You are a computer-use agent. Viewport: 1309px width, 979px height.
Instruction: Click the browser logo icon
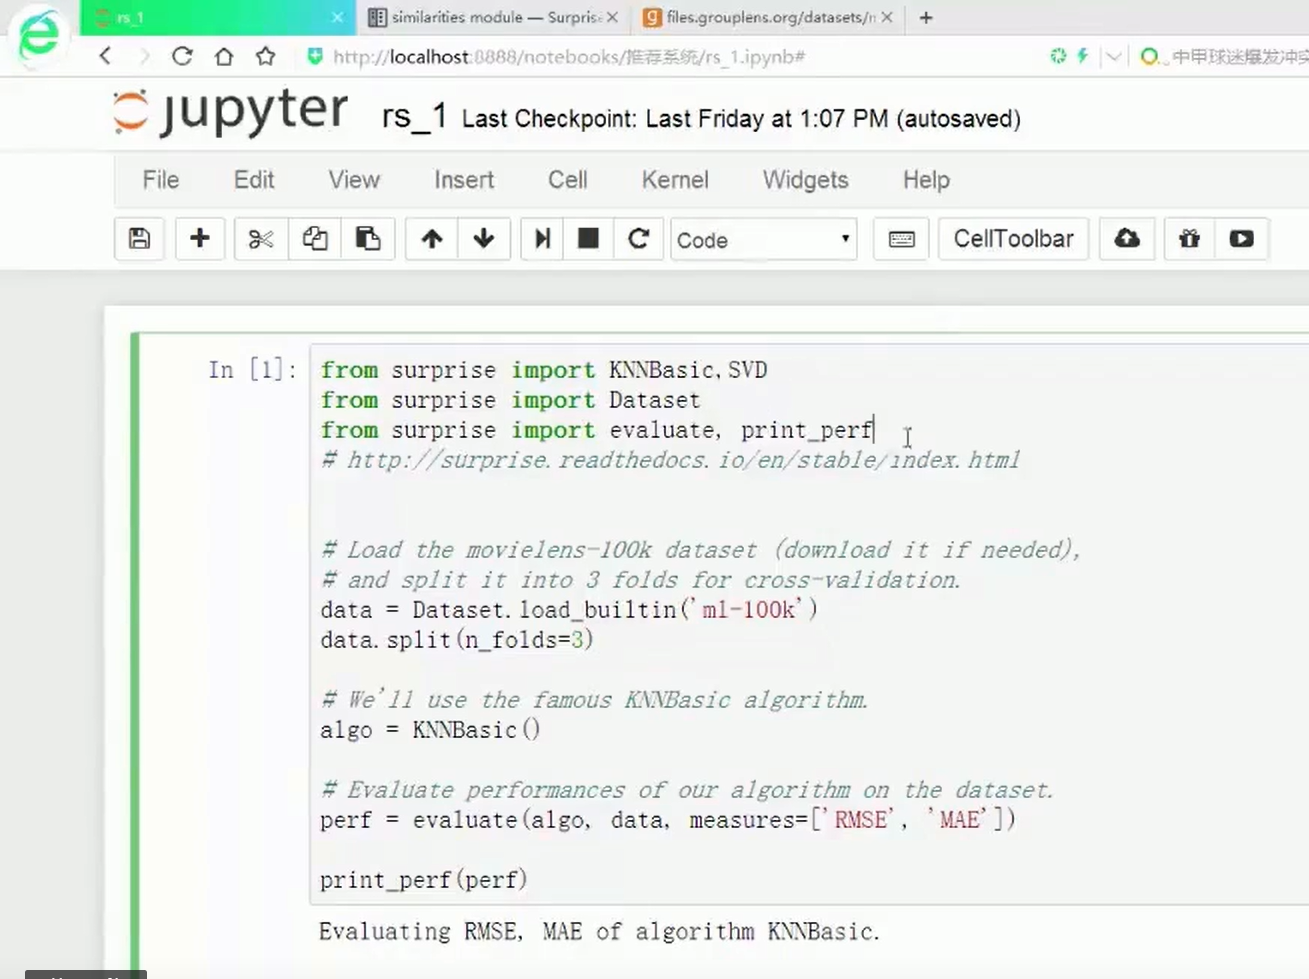click(x=39, y=36)
